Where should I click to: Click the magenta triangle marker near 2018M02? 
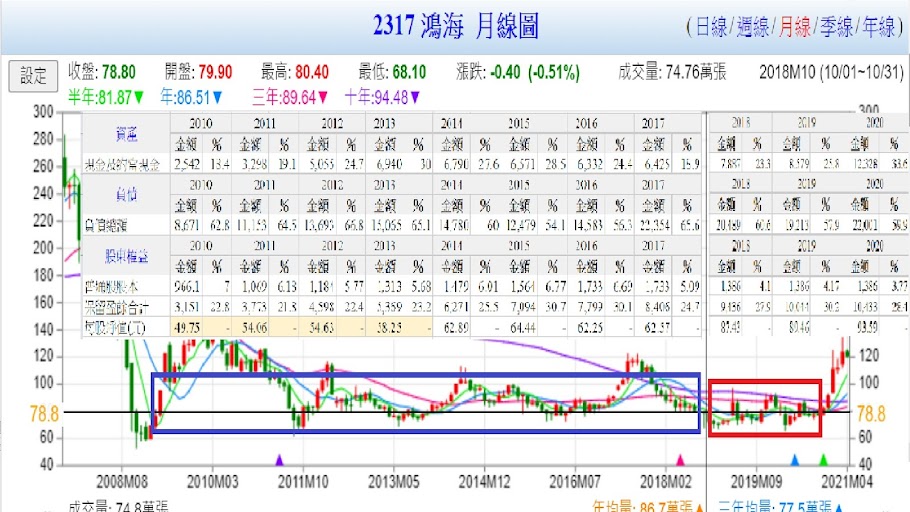tap(680, 460)
